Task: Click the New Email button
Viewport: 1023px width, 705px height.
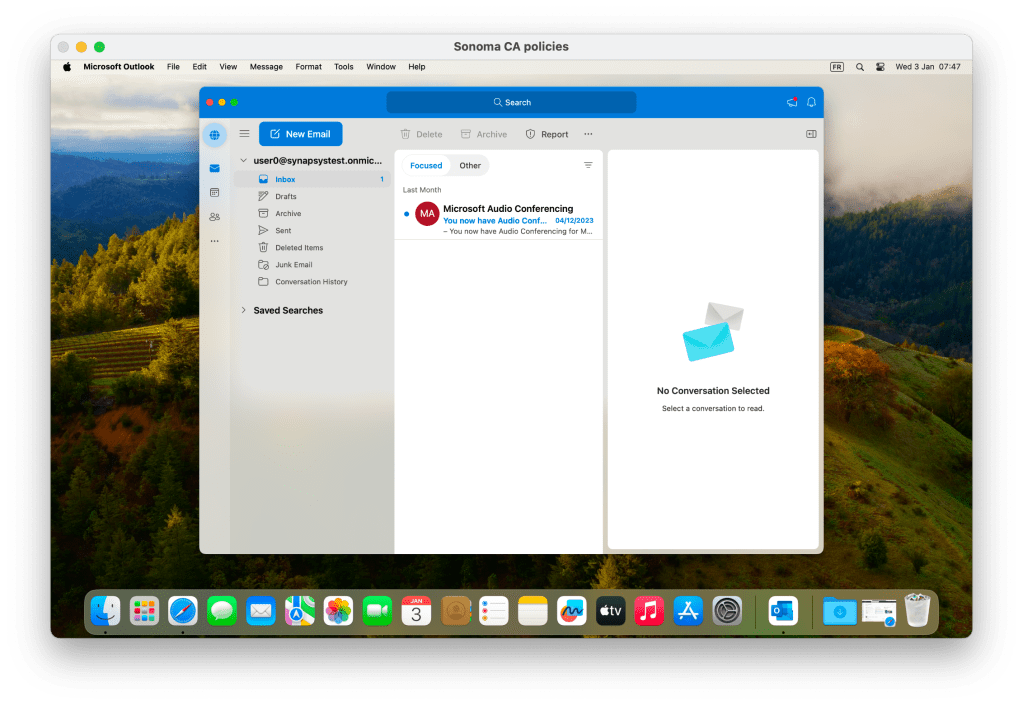Action: (x=300, y=134)
